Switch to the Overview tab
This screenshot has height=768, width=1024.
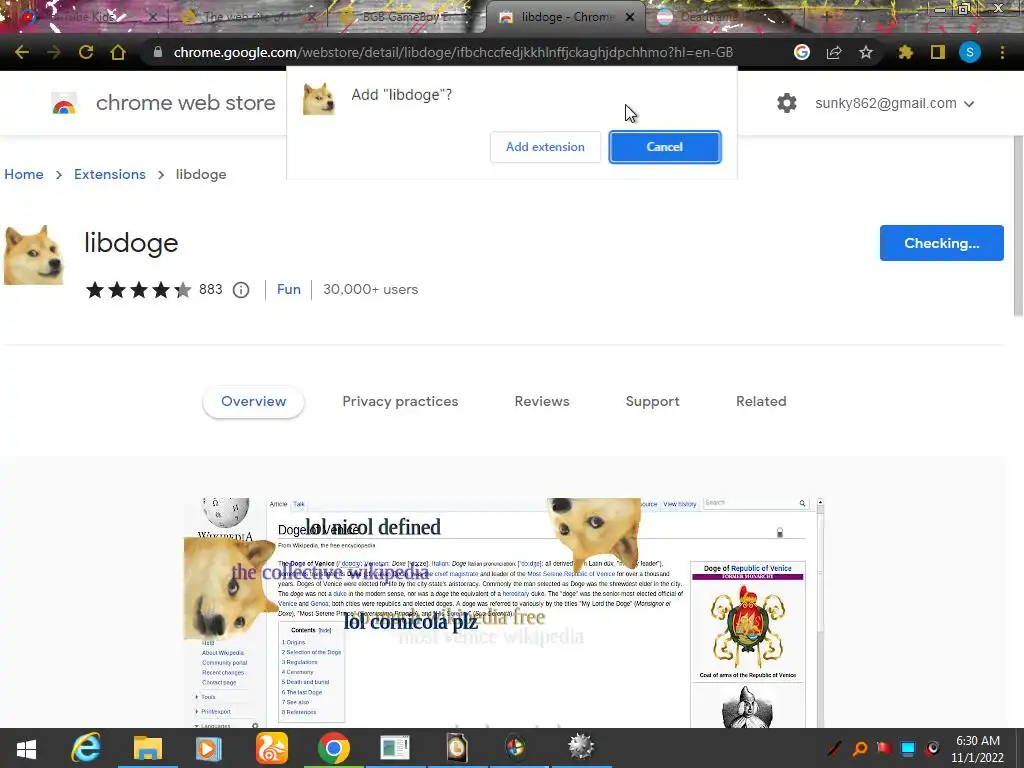point(253,402)
